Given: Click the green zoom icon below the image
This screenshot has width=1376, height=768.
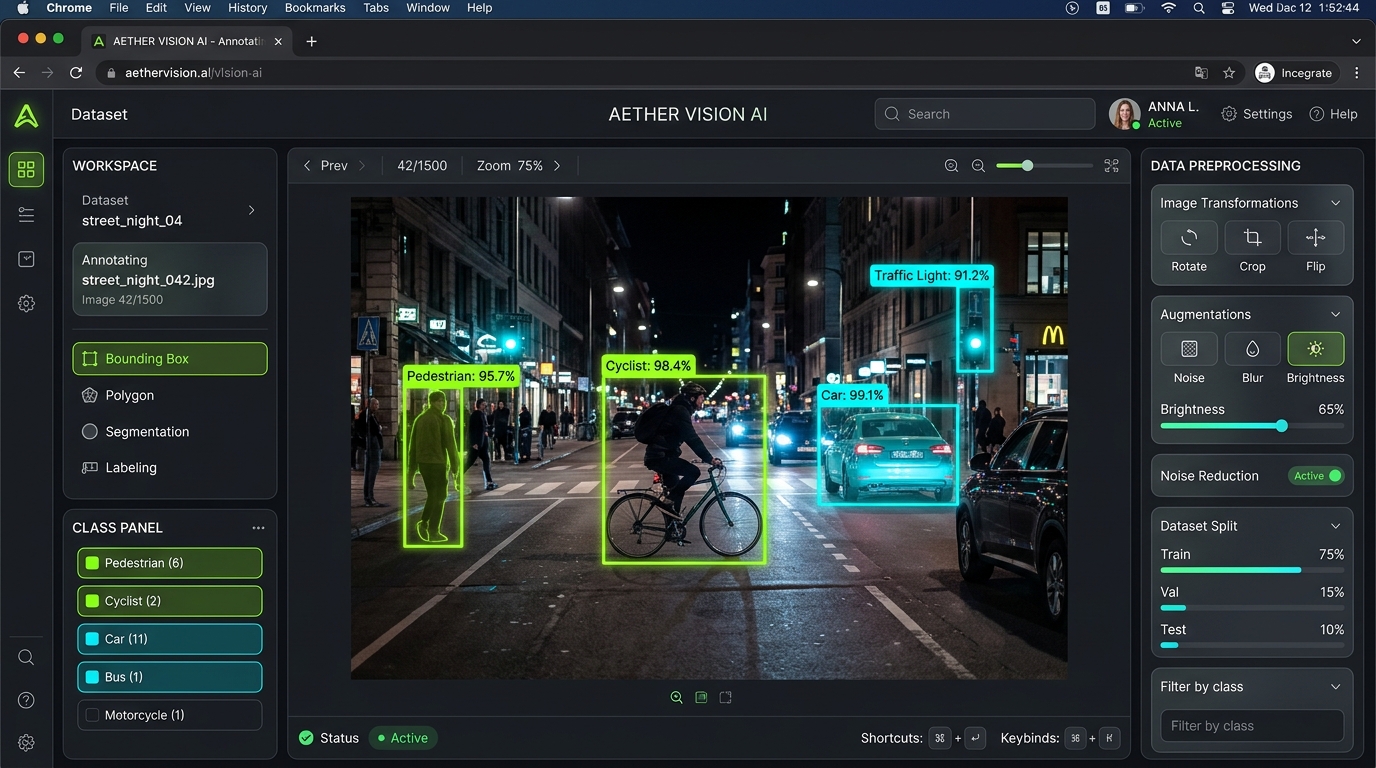Looking at the screenshot, I should coord(677,697).
